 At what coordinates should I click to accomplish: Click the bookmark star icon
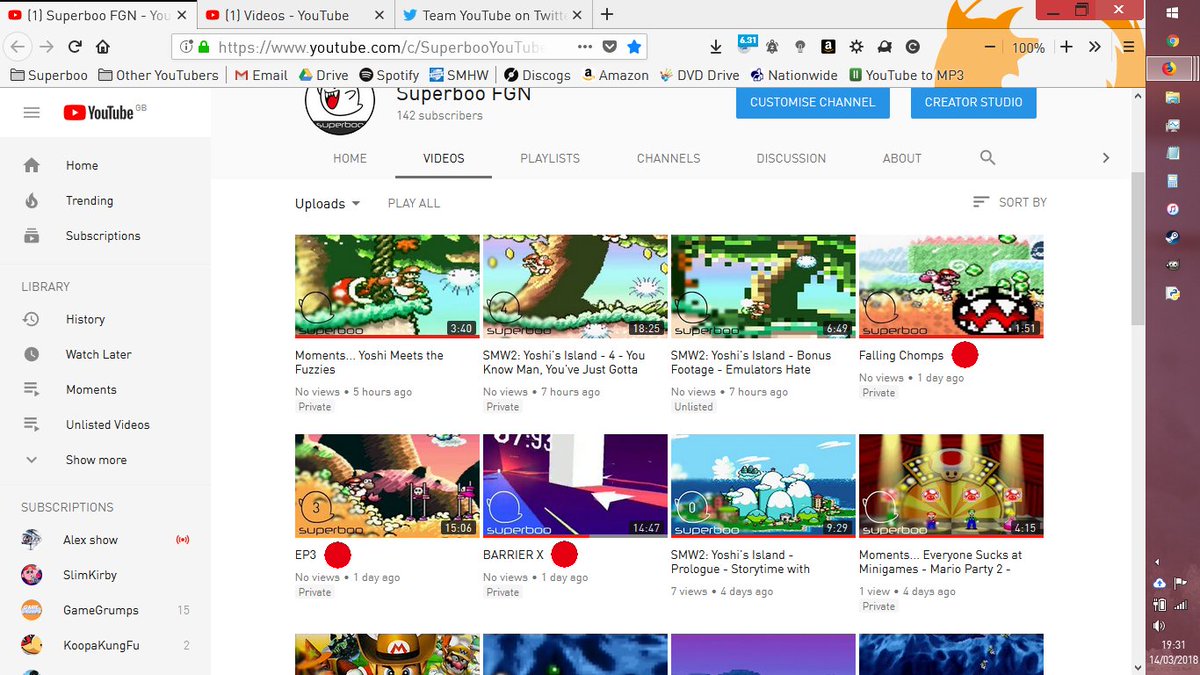633,47
